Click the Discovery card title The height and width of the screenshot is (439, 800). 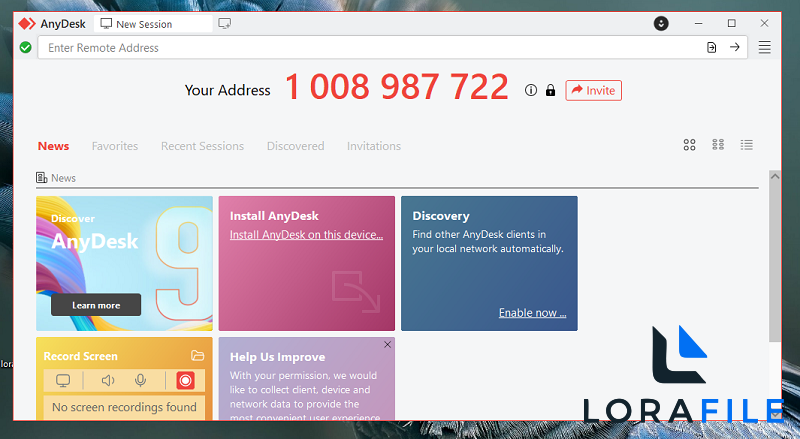pyautogui.click(x=441, y=216)
